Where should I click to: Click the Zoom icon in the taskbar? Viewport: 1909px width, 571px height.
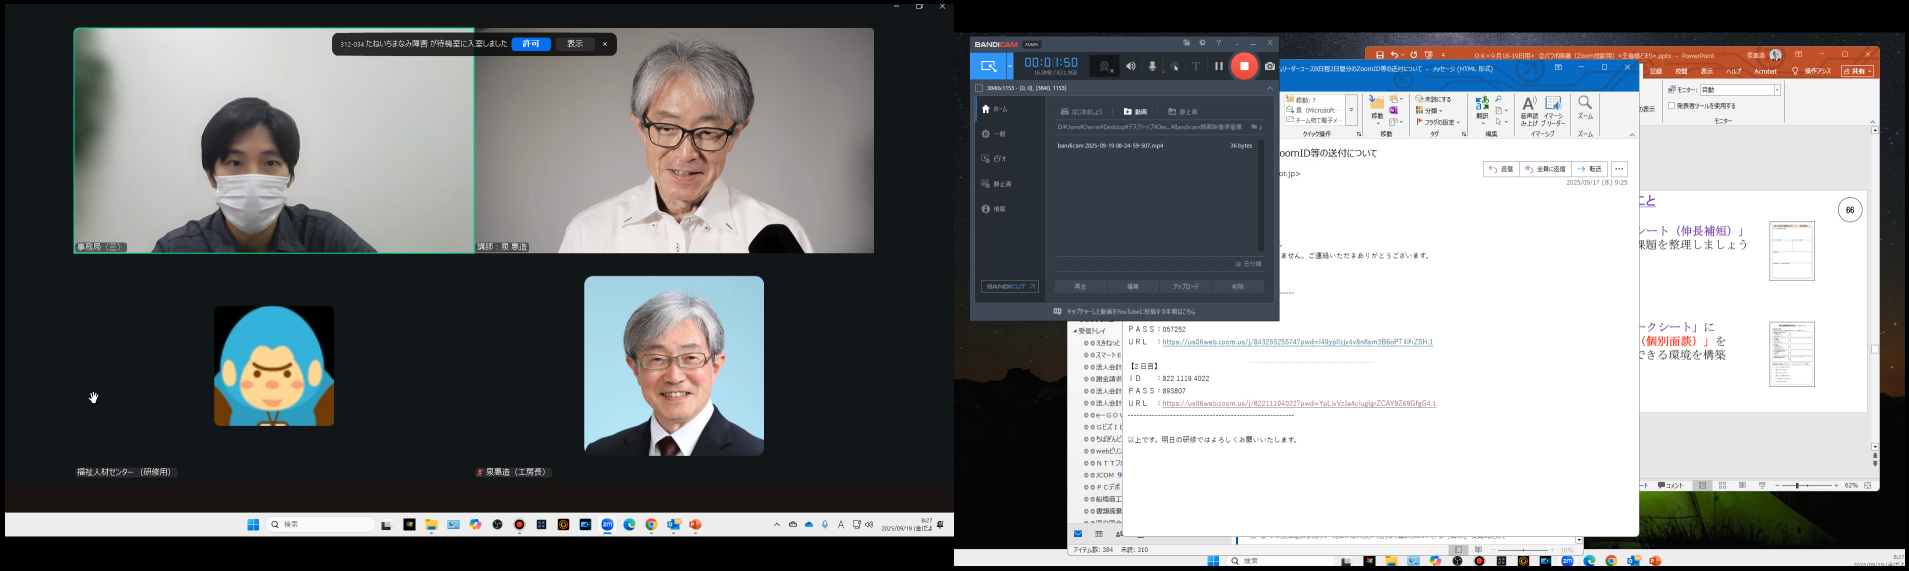point(607,525)
